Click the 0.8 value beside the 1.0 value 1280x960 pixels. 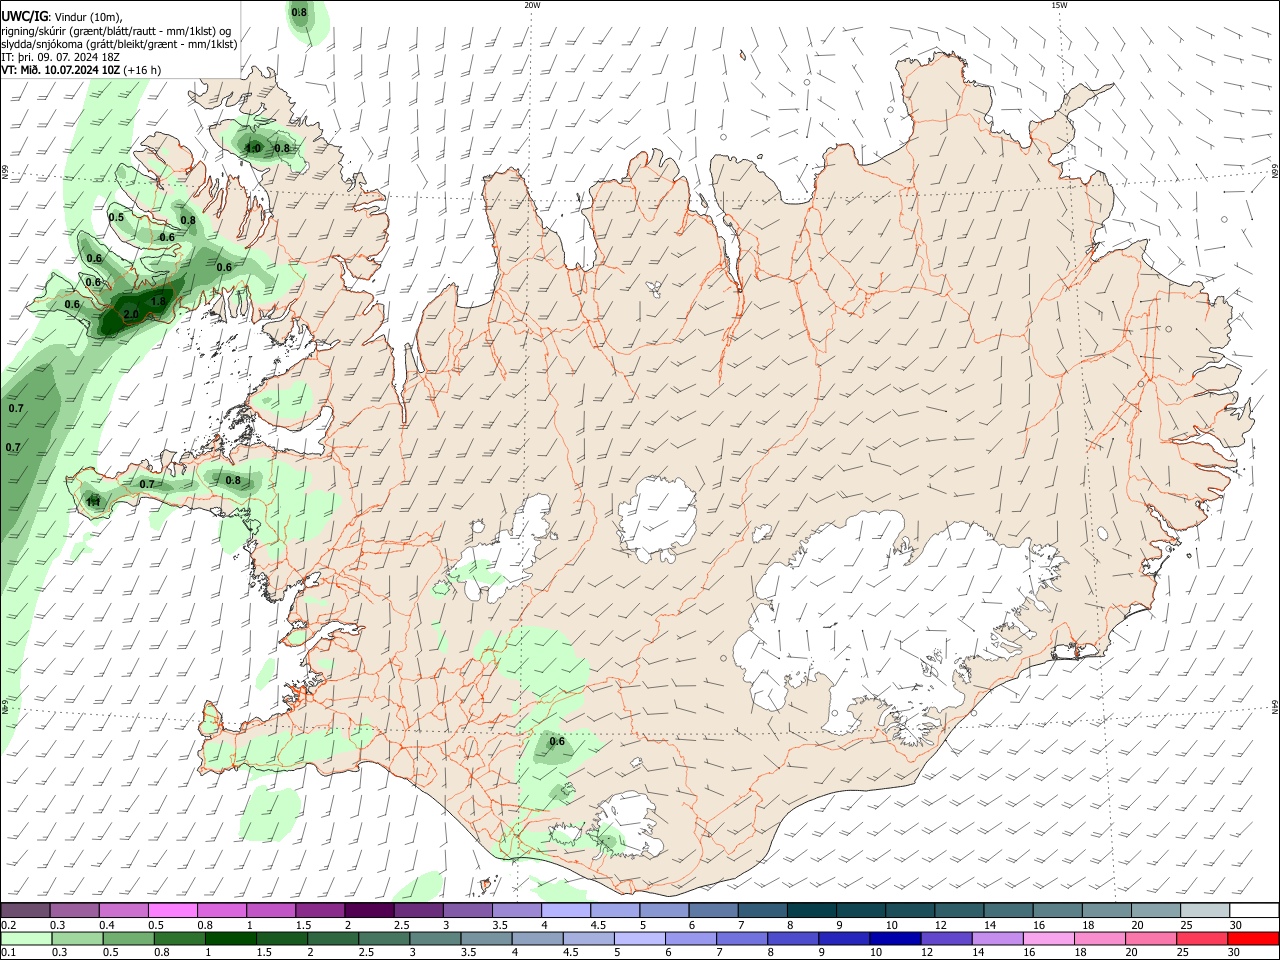(x=282, y=148)
